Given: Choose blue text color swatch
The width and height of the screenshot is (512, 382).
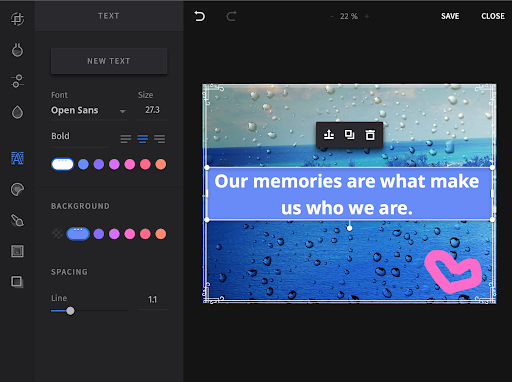Looking at the screenshot, I should coord(83,164).
